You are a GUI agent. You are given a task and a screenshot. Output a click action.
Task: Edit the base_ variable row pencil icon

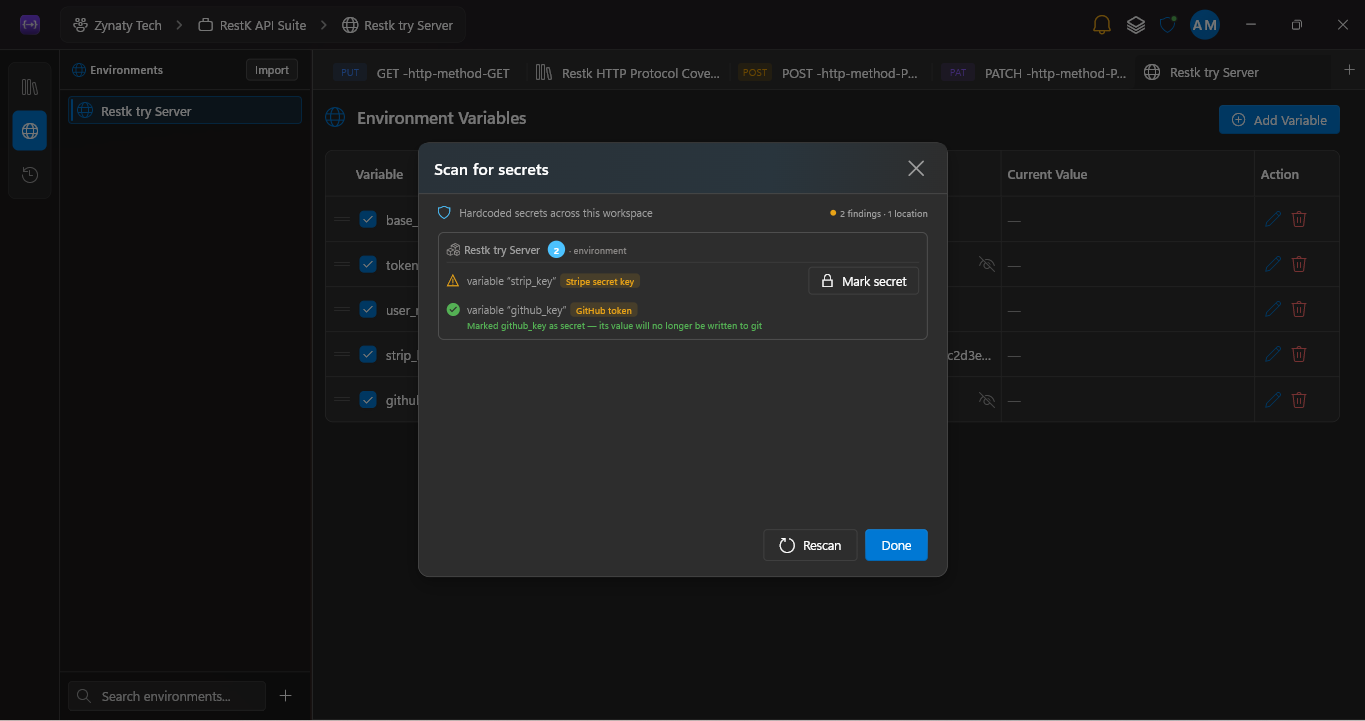point(1272,219)
